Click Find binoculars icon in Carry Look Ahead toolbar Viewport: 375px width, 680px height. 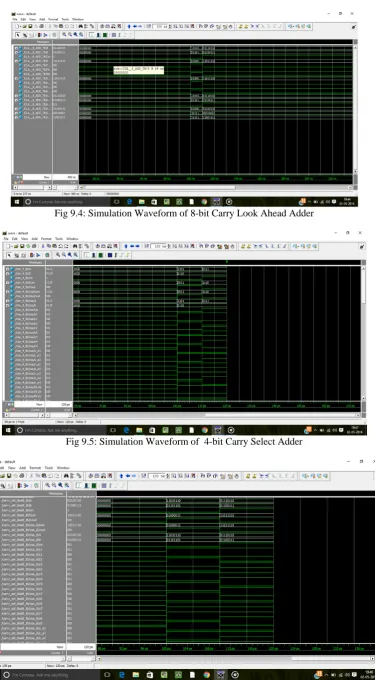click(81, 26)
